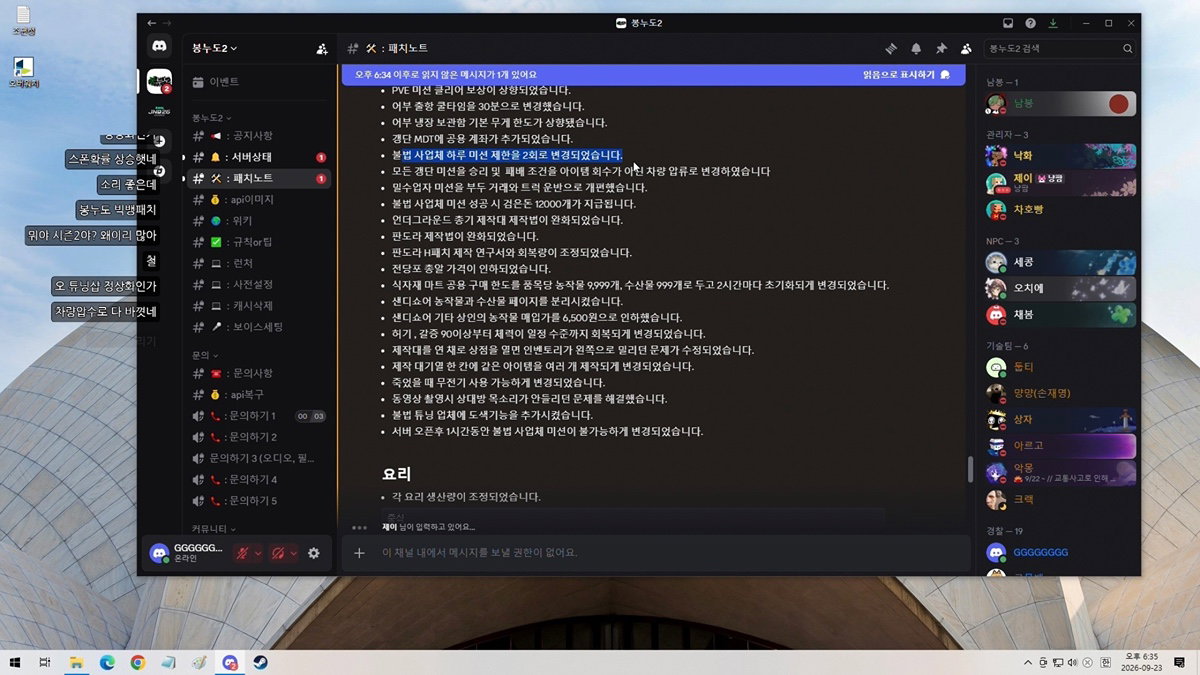1200x675 pixels.
Task: Click the search magnifier icon
Action: 1127,48
